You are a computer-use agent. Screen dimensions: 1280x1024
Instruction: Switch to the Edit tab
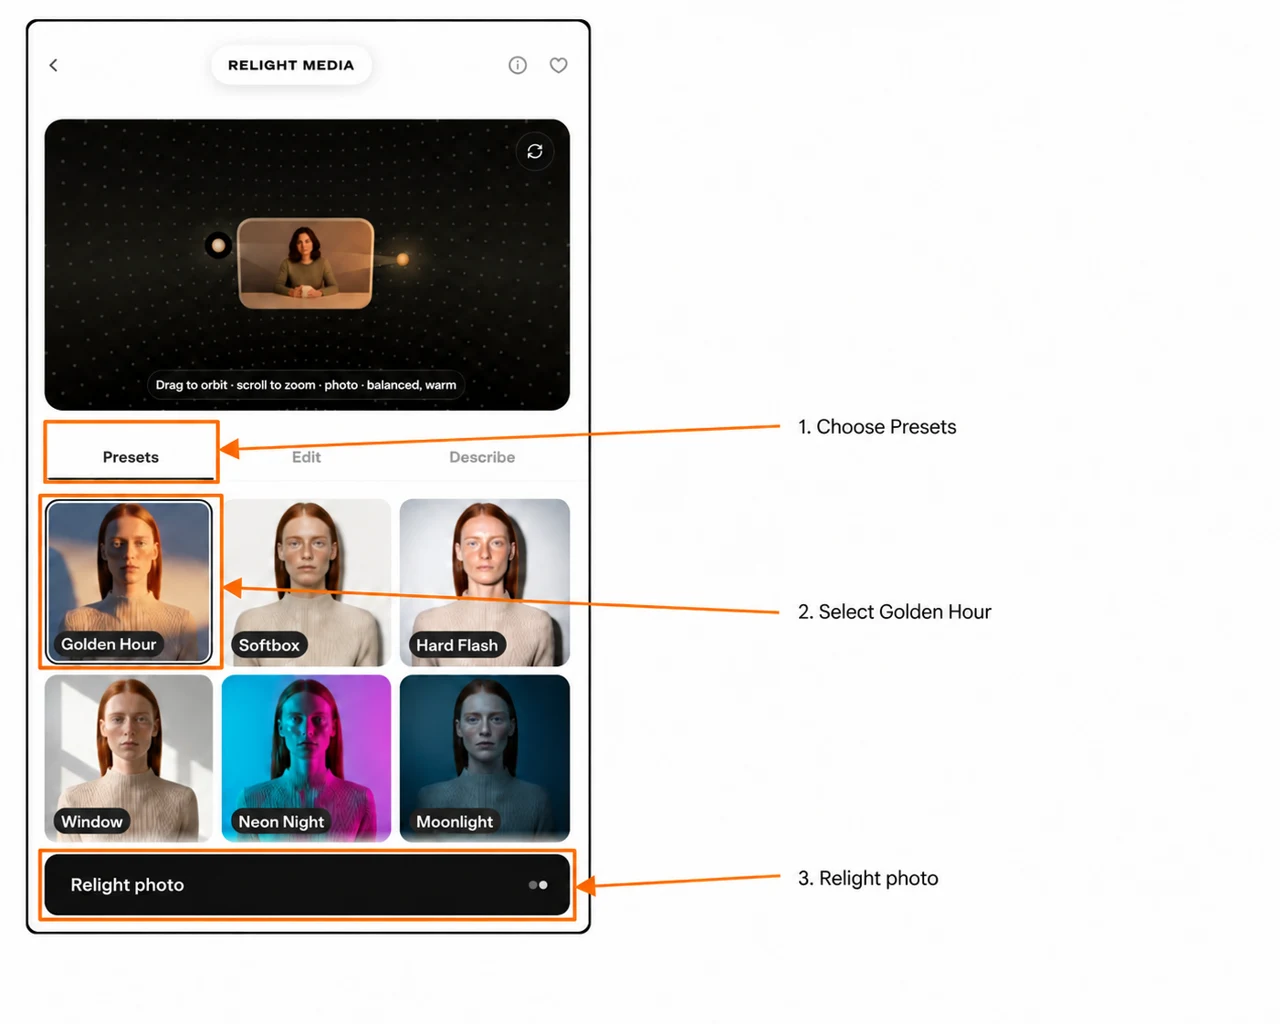coord(306,457)
